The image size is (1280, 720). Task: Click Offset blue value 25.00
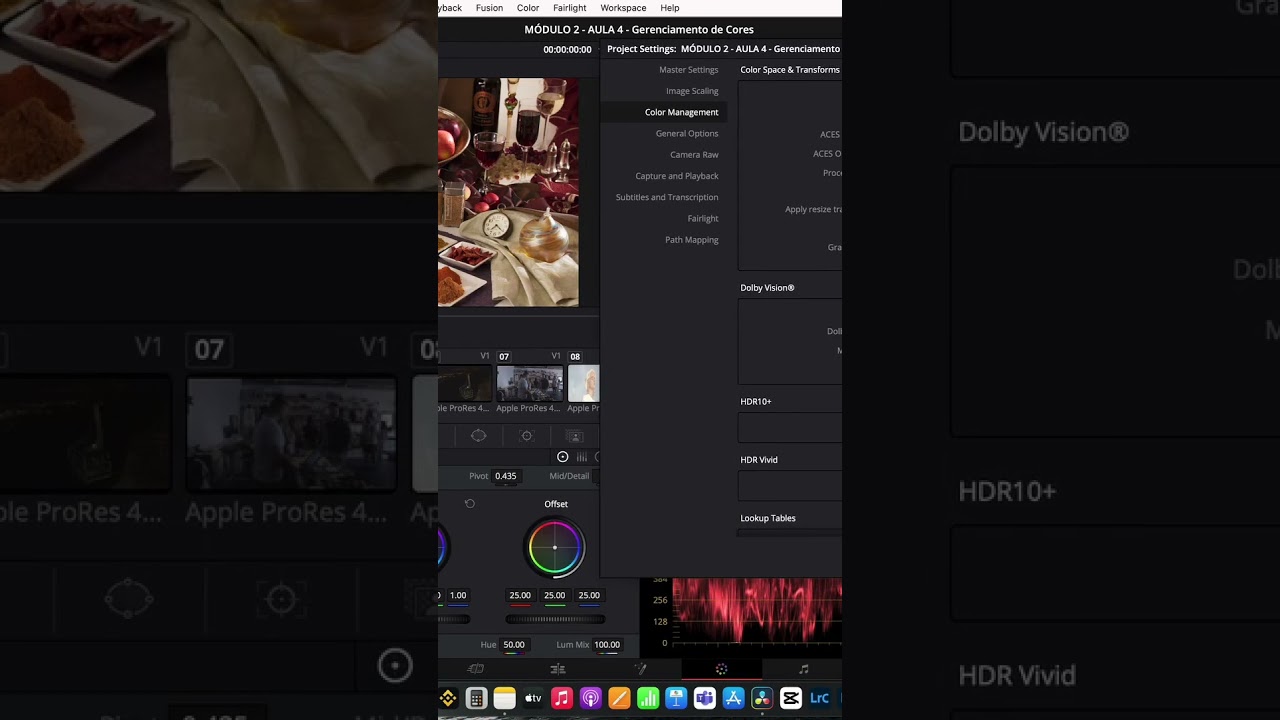[589, 595]
